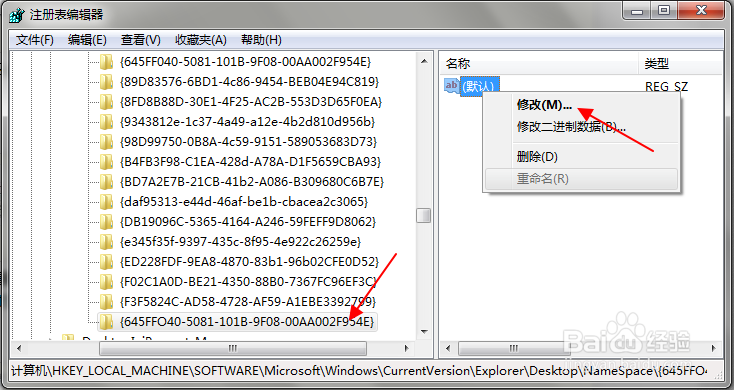This screenshot has width=734, height=390.
Task: Click folder icon of {8FD8B88D-30E1-4F25-AC2B-553D3D65F0EA}
Action: [107, 102]
